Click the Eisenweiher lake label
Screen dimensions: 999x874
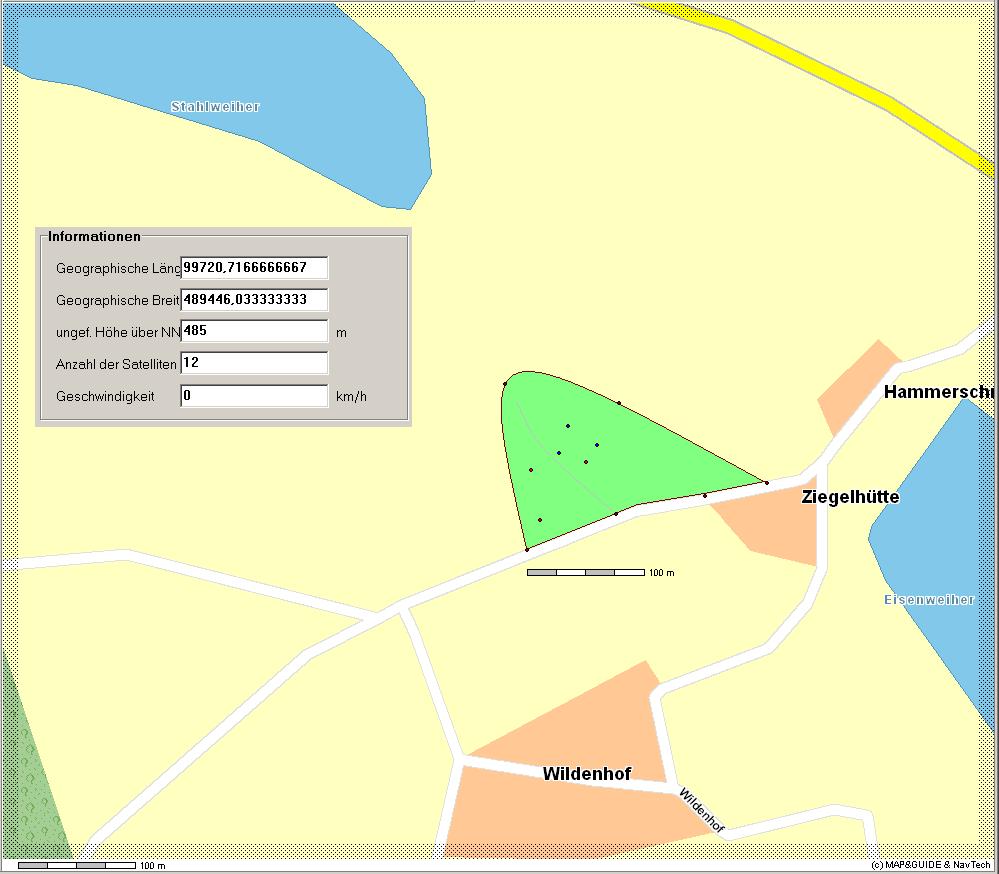point(929,599)
